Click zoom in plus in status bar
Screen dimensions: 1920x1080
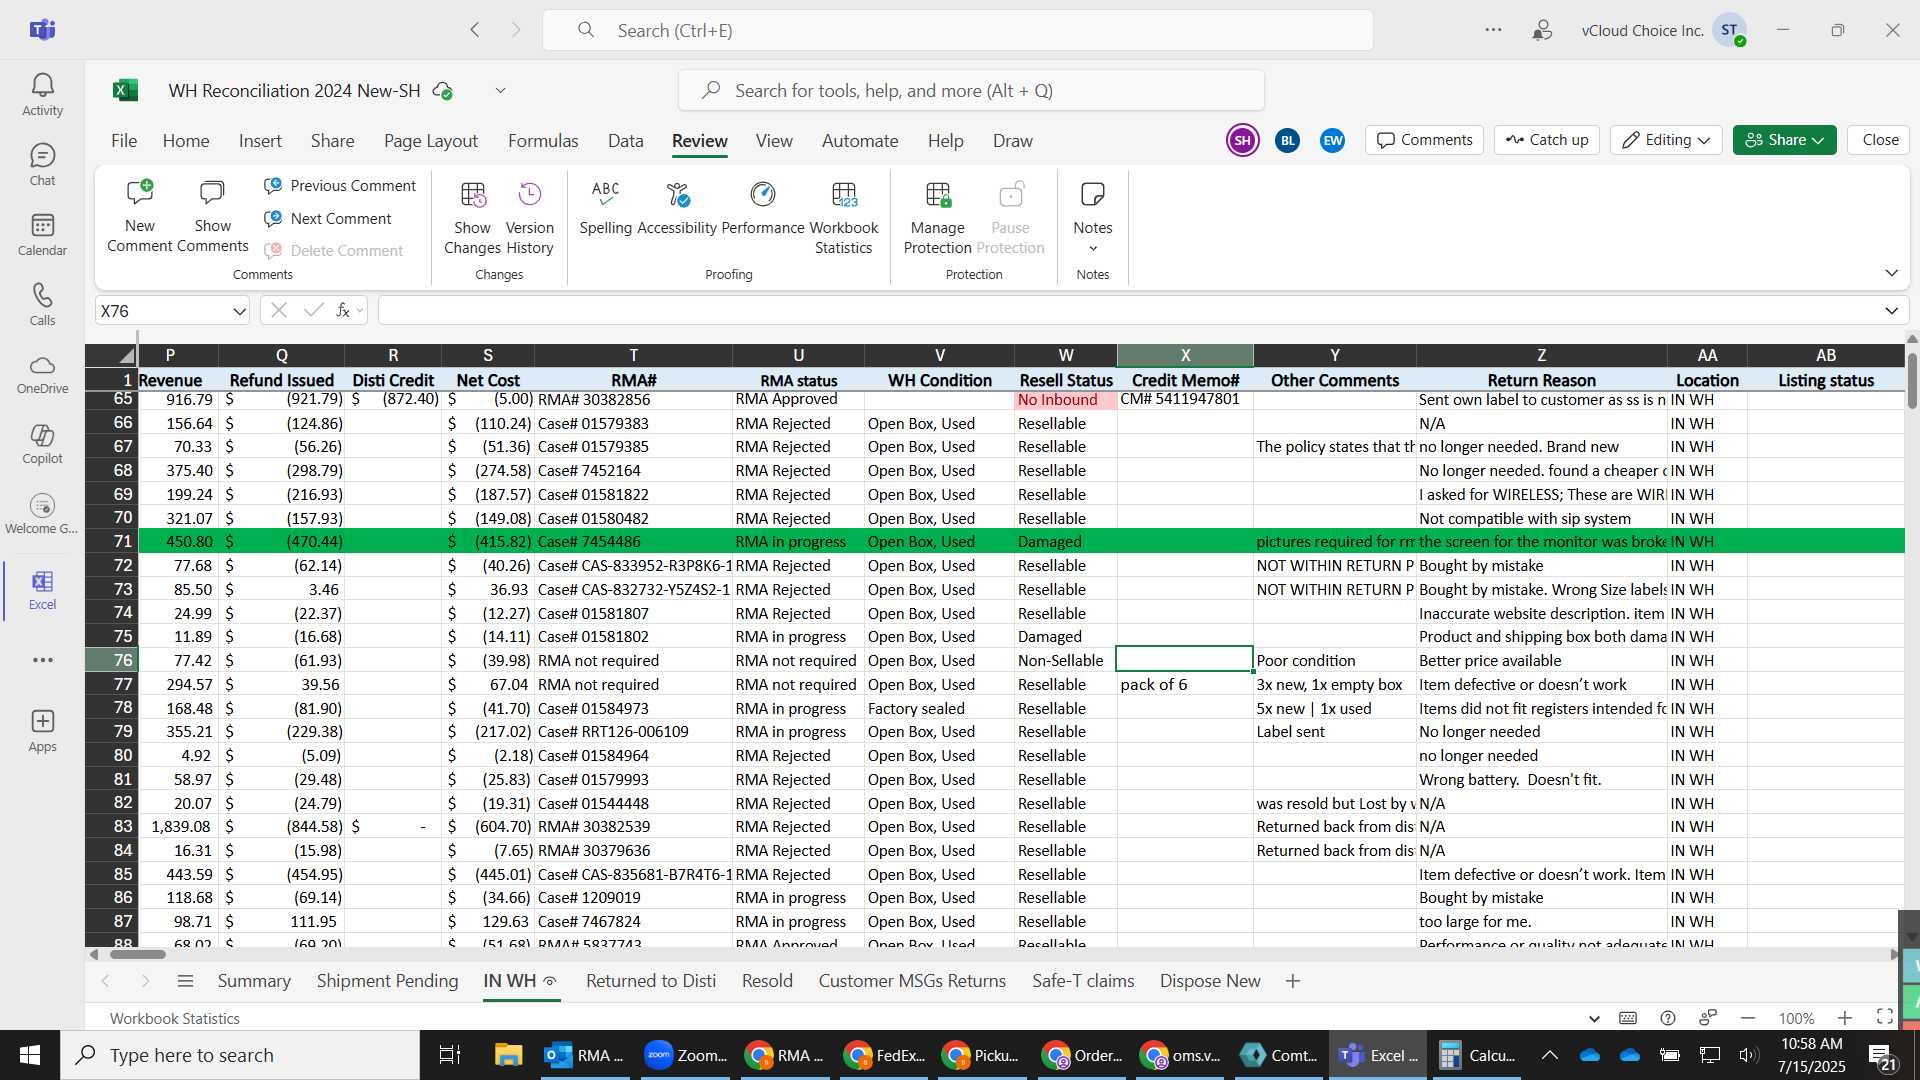[1845, 1018]
